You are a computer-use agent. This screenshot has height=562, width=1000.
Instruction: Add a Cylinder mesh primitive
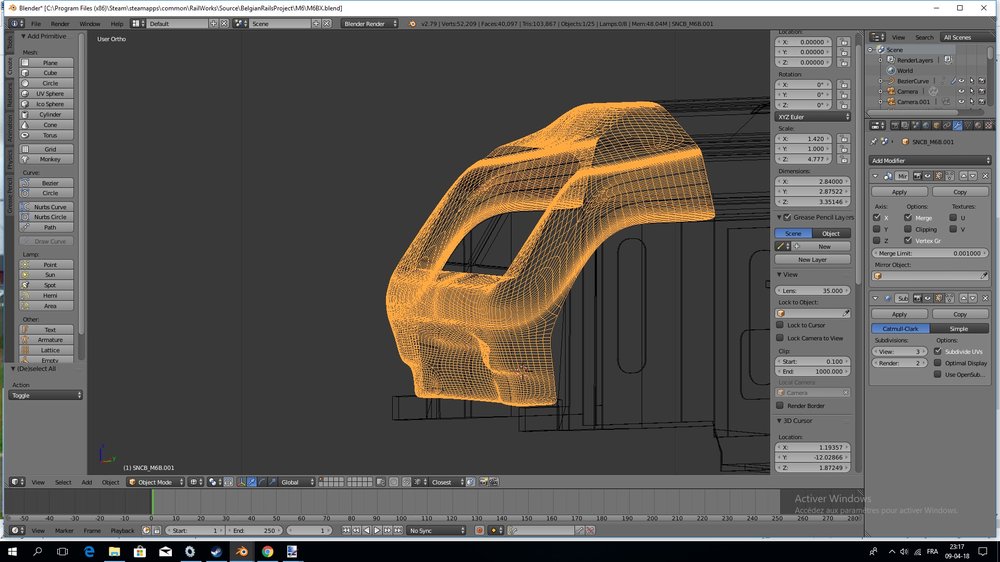point(46,114)
